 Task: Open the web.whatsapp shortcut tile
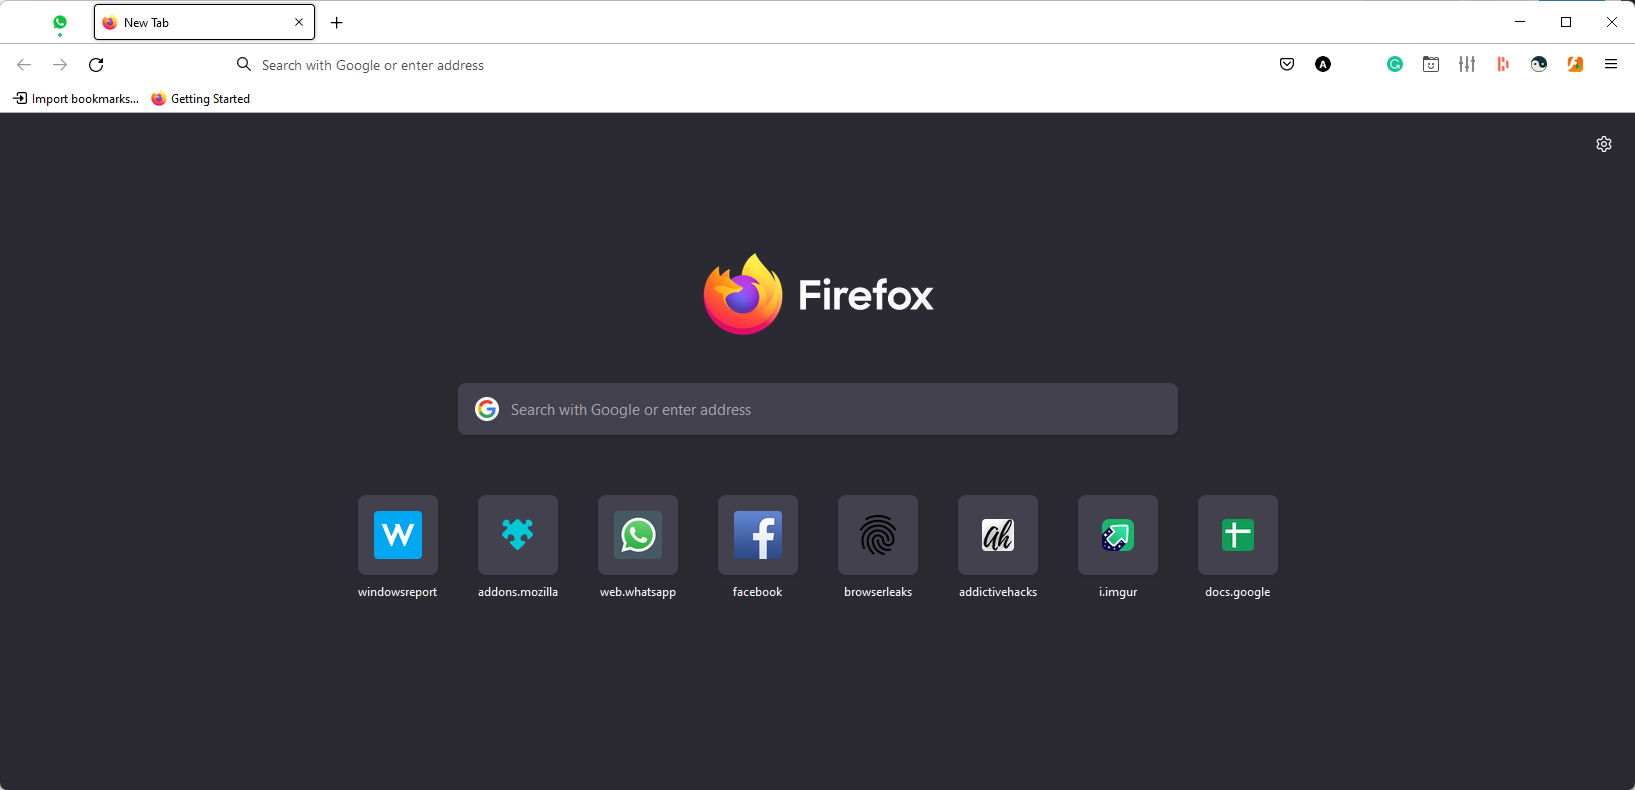click(x=638, y=535)
